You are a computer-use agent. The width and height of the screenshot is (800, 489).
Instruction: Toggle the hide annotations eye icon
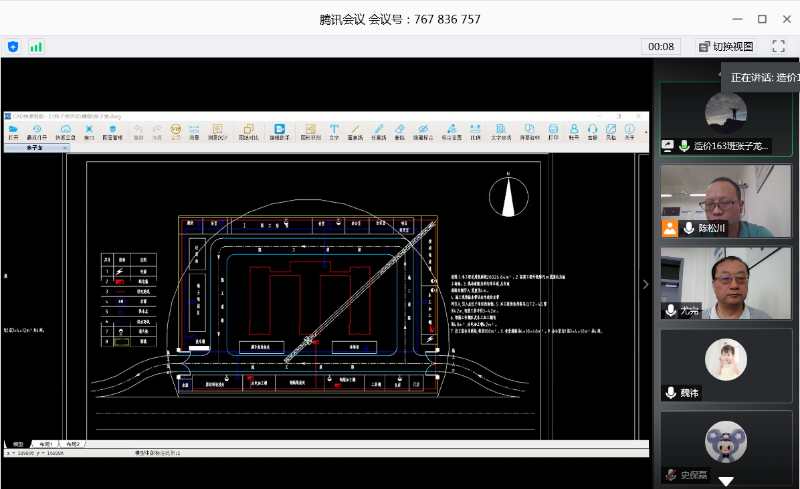(423, 131)
